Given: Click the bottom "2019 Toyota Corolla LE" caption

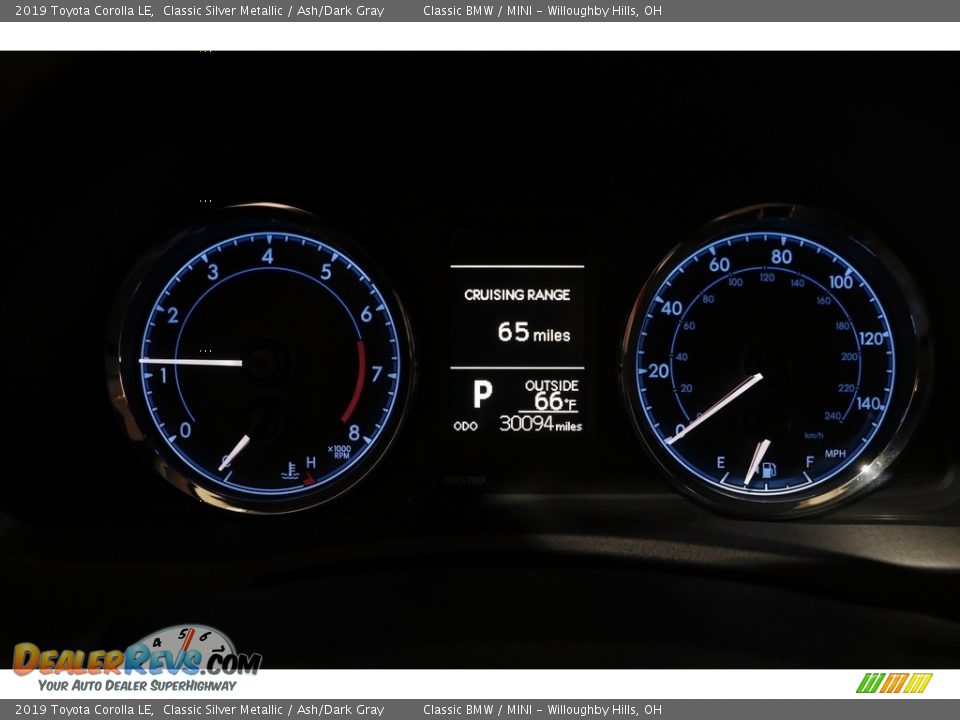Looking at the screenshot, I should [84, 710].
